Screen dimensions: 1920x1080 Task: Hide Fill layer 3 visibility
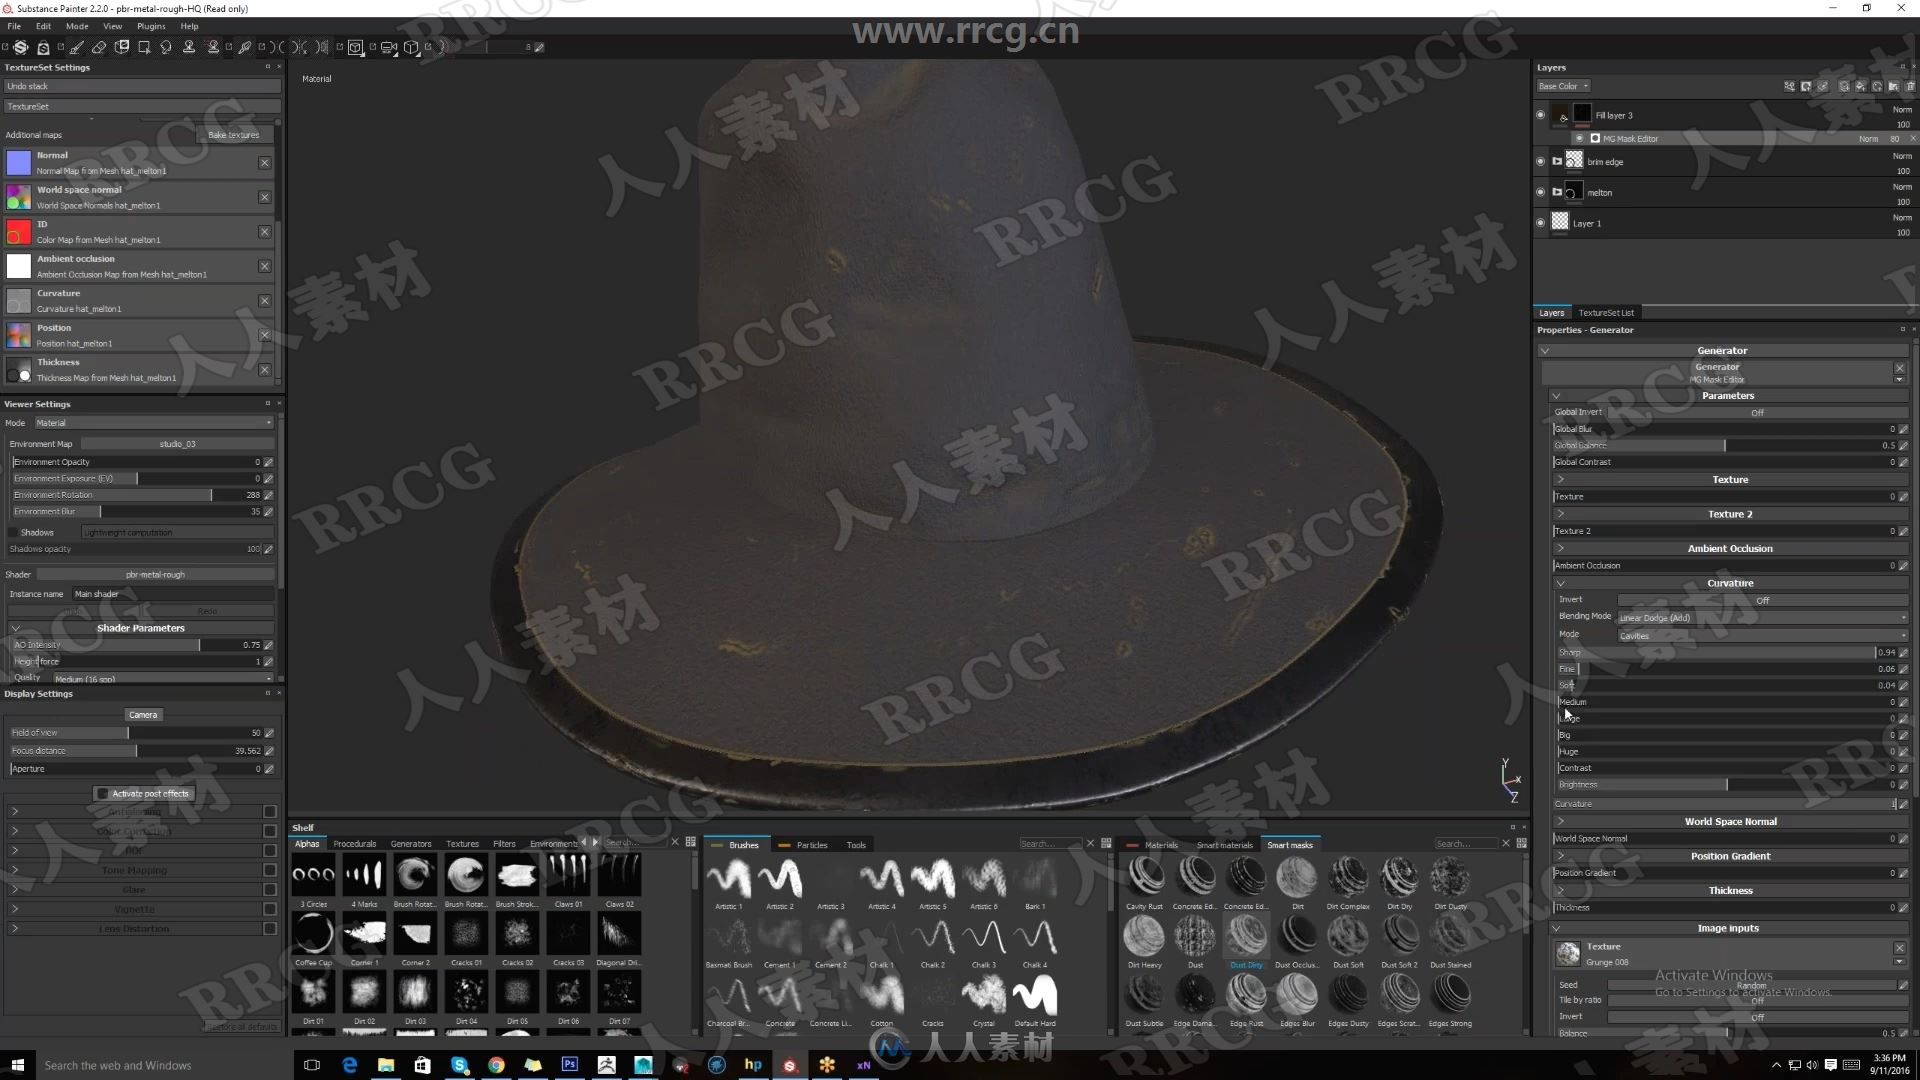1540,115
